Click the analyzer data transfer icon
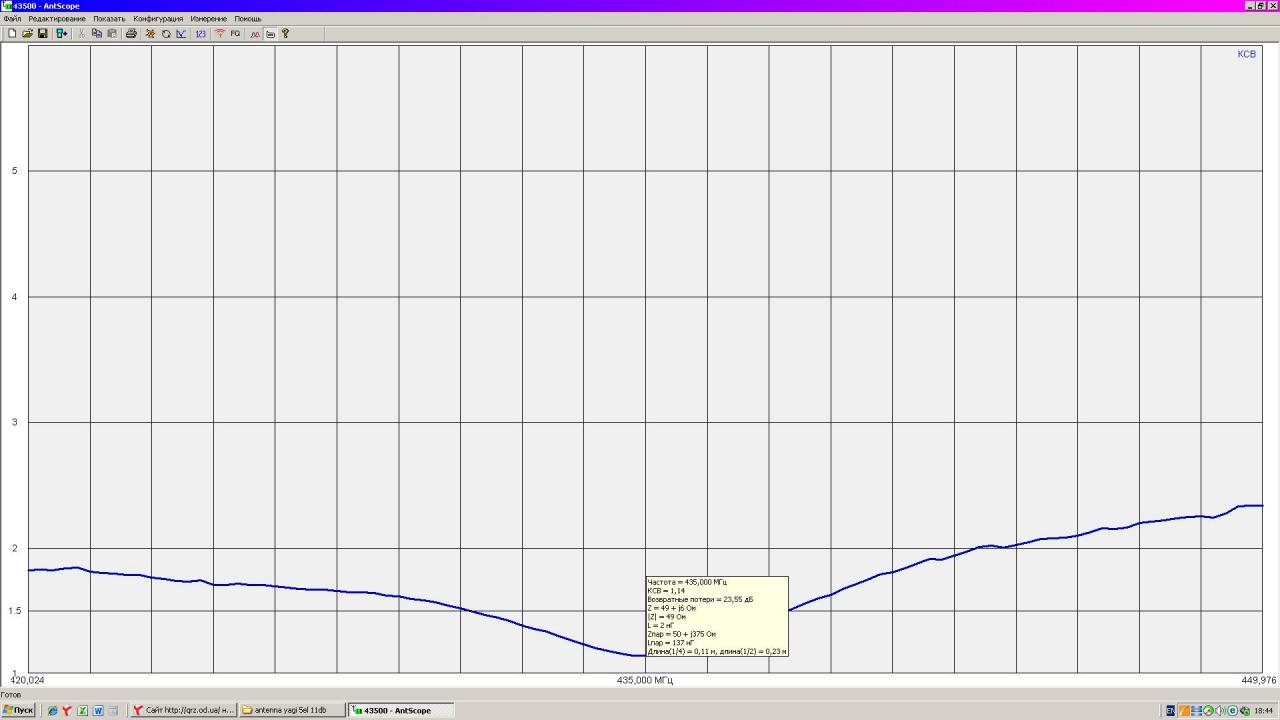 click(61, 33)
